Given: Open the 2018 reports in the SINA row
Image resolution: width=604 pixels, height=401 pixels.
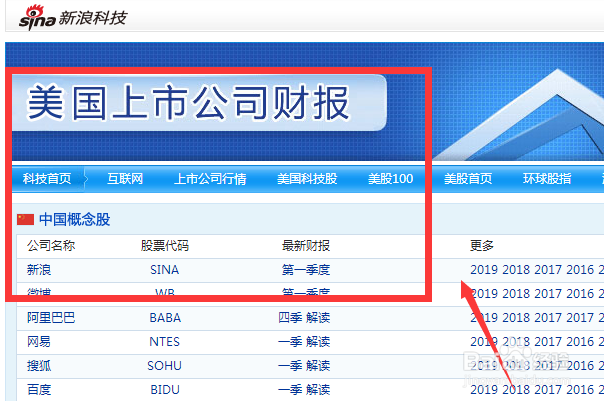Looking at the screenshot, I should tap(516, 270).
